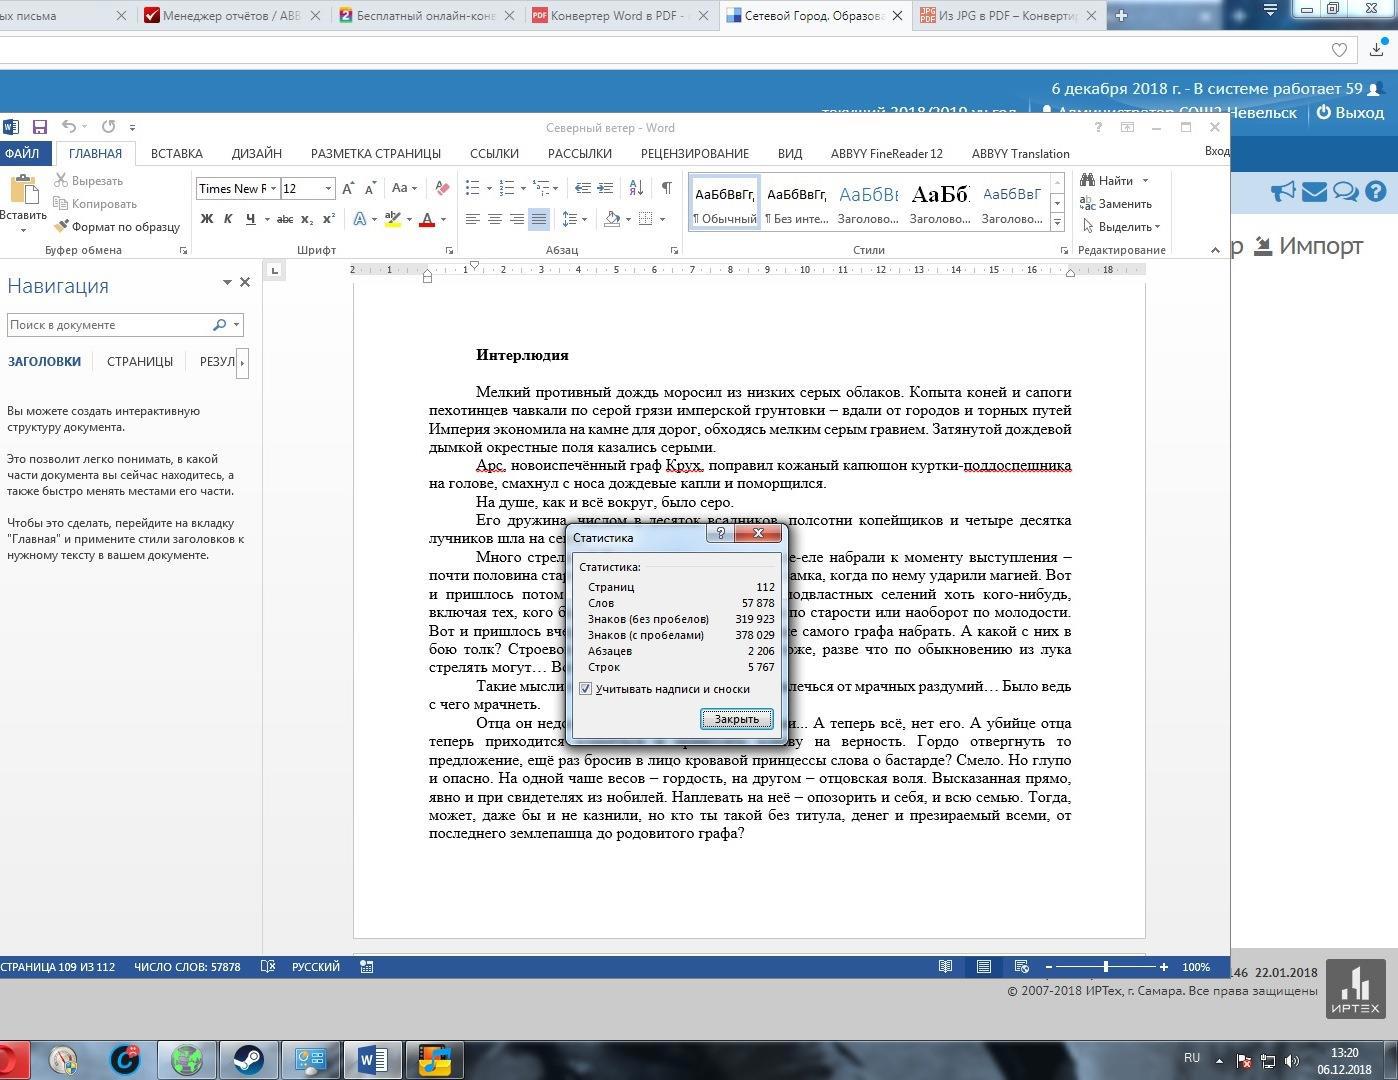1398x1080 pixels.
Task: Open the СТРАНИЦЫ tab in Navigation pane
Action: coord(140,361)
